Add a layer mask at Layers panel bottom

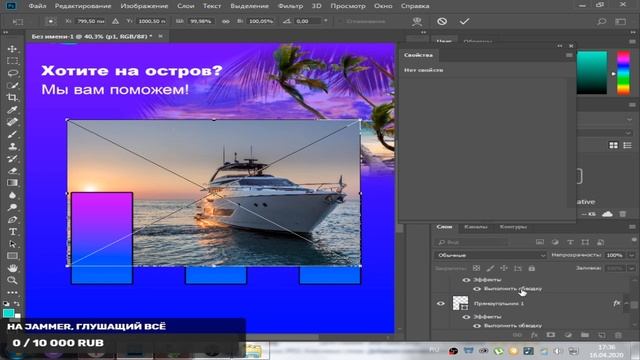point(551,335)
